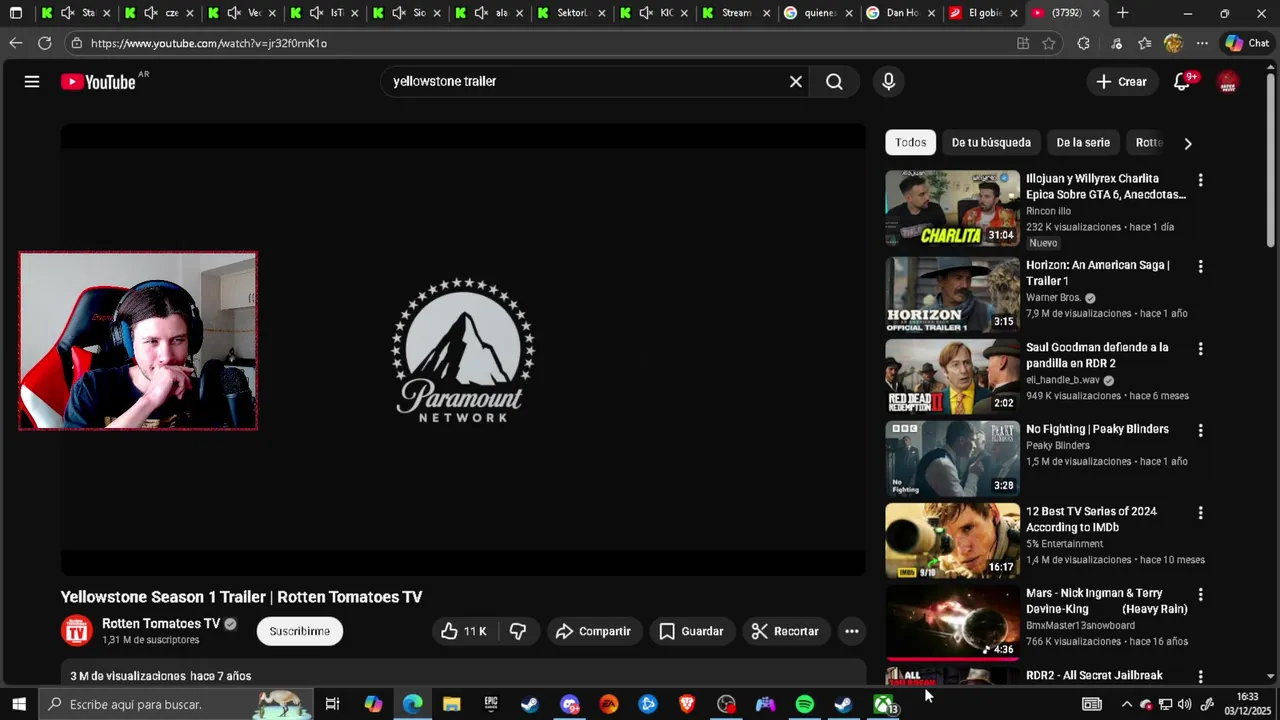Start voice search with the microphone

888,82
